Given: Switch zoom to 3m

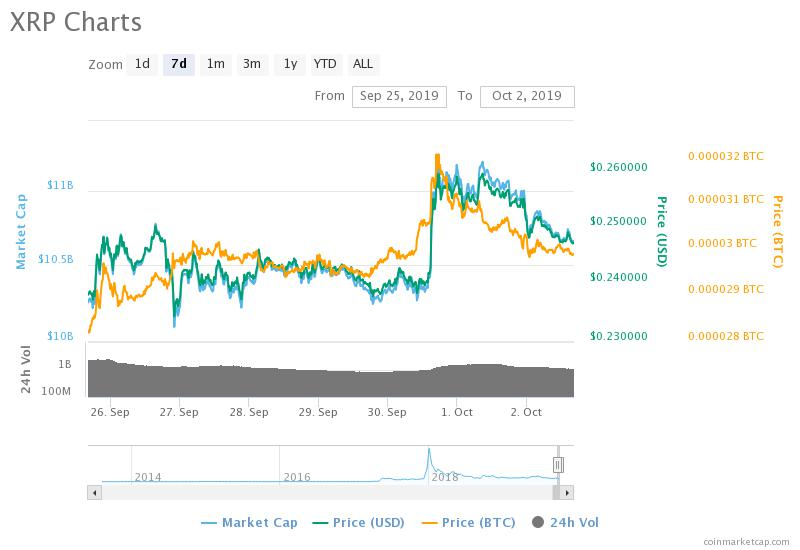Looking at the screenshot, I should coord(252,64).
